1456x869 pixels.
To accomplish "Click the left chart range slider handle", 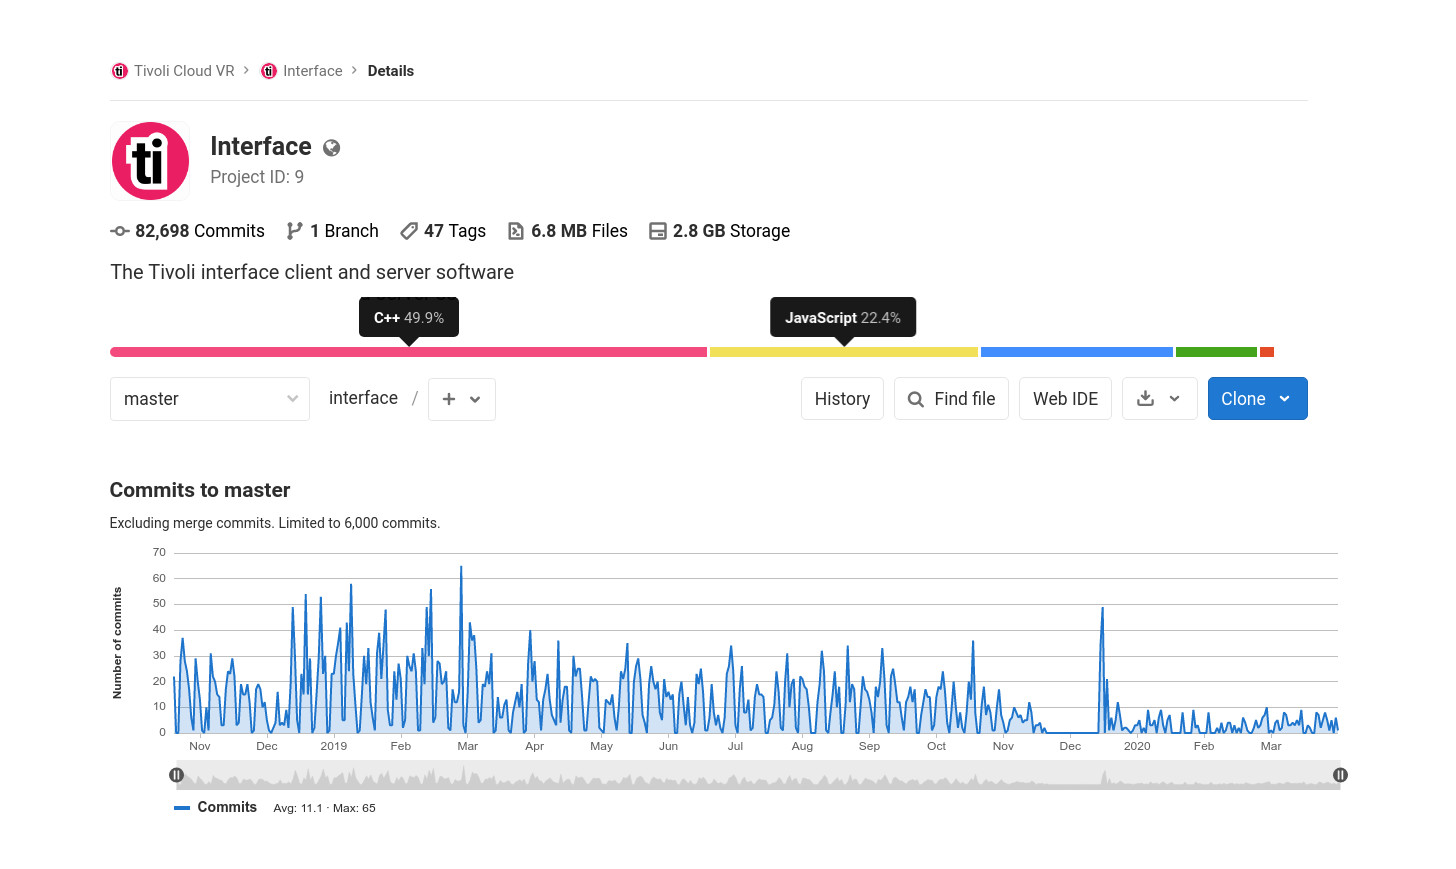I will coord(176,775).
